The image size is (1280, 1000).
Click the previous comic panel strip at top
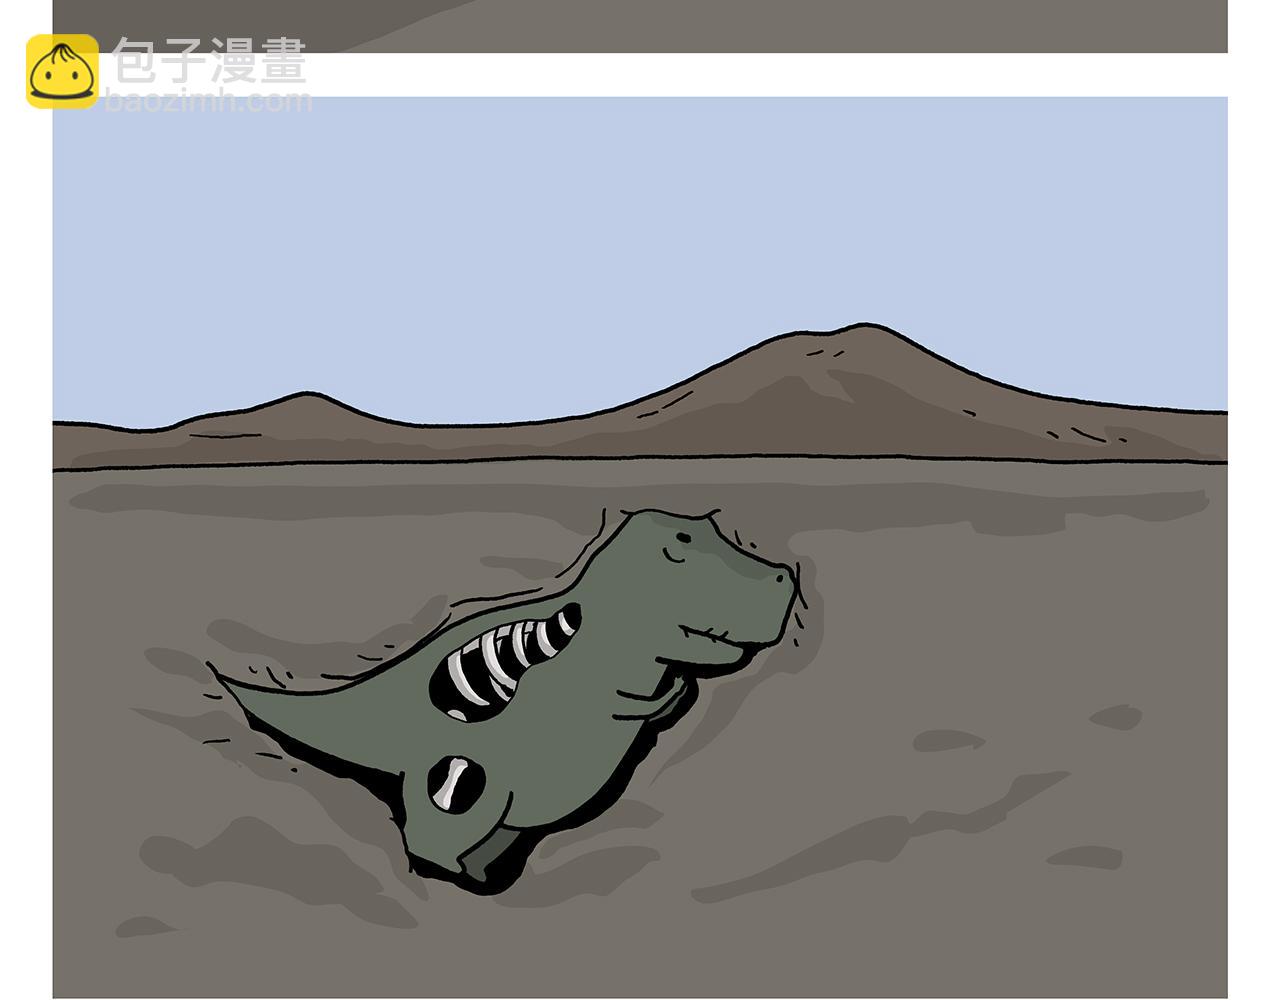640,25
